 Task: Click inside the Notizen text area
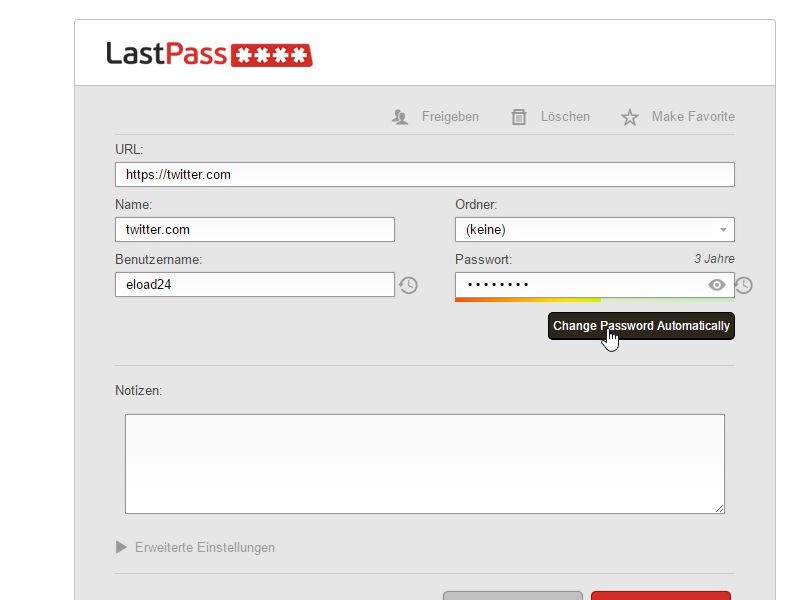[425, 464]
